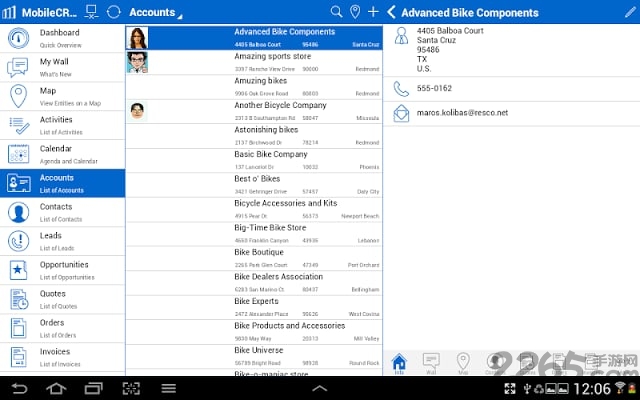This screenshot has width=640, height=400.
Task: Click phone number 555-0162
Action: tap(434, 88)
